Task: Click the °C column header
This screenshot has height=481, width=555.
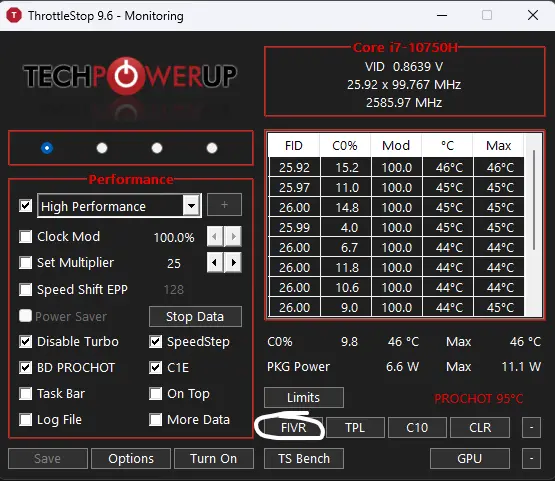Action: coord(447,145)
